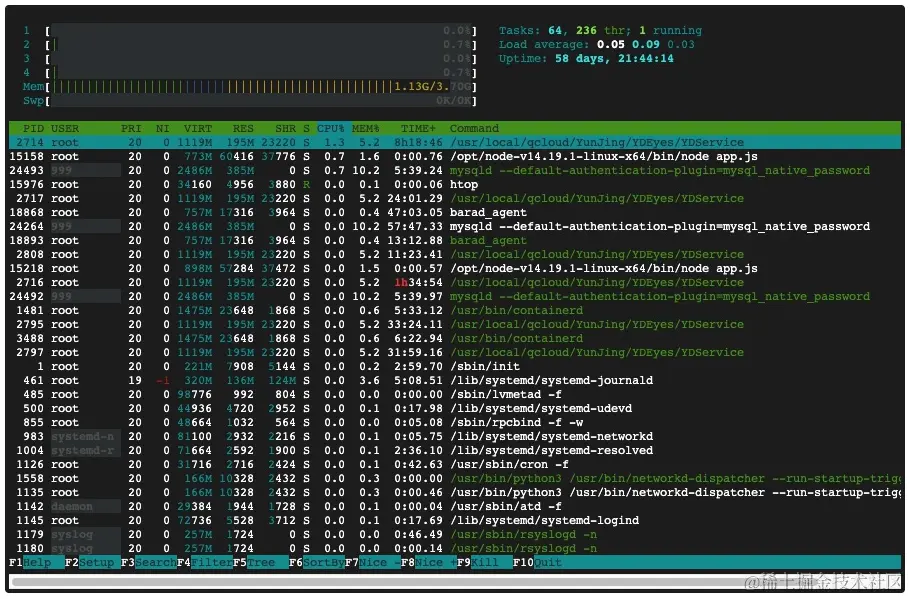Select the node app.js process PID 15218

point(455,268)
